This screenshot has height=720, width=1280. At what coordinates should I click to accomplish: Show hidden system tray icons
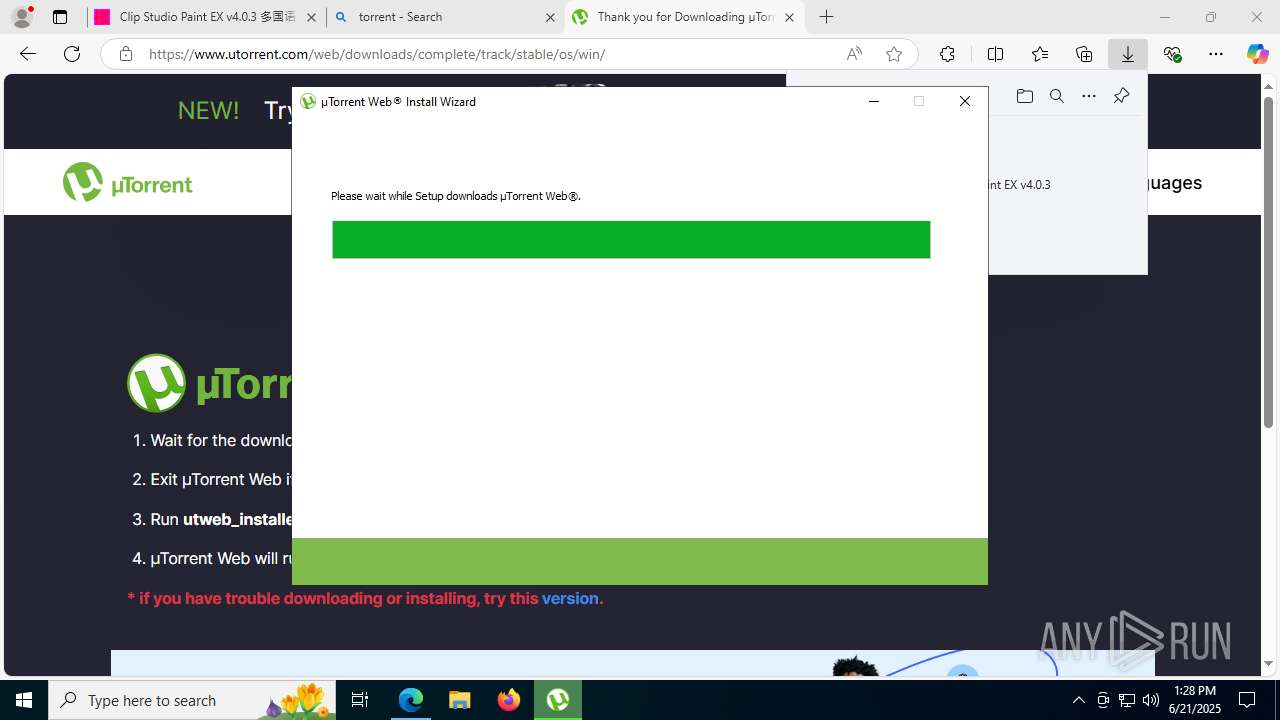pyautogui.click(x=1078, y=700)
